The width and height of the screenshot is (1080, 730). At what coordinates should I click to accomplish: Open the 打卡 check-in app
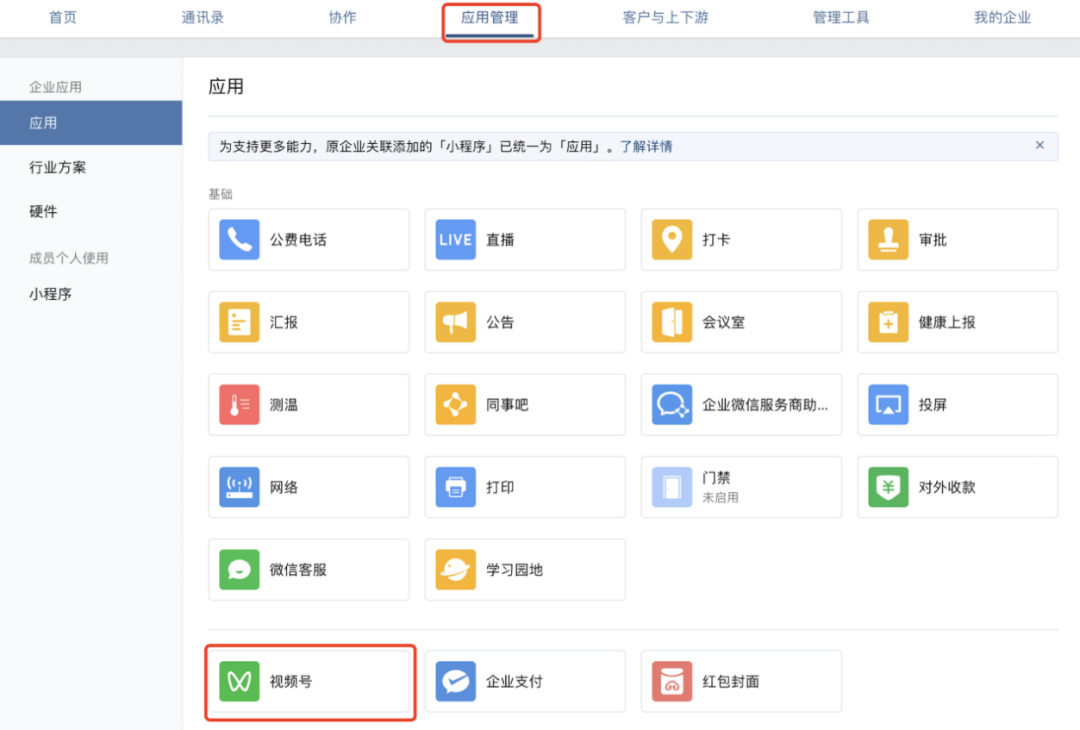(740, 239)
